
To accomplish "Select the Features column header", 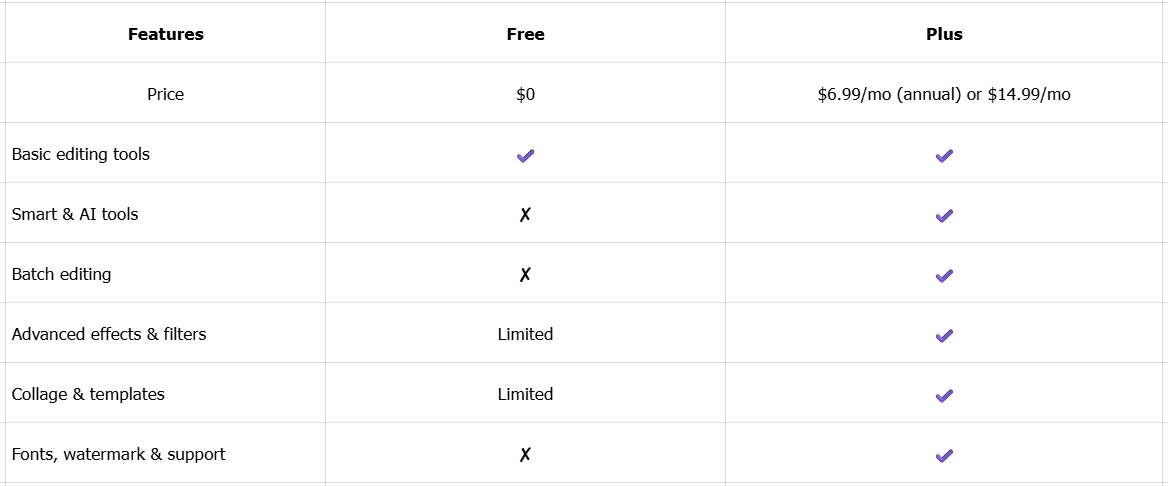I will click(x=166, y=34).
